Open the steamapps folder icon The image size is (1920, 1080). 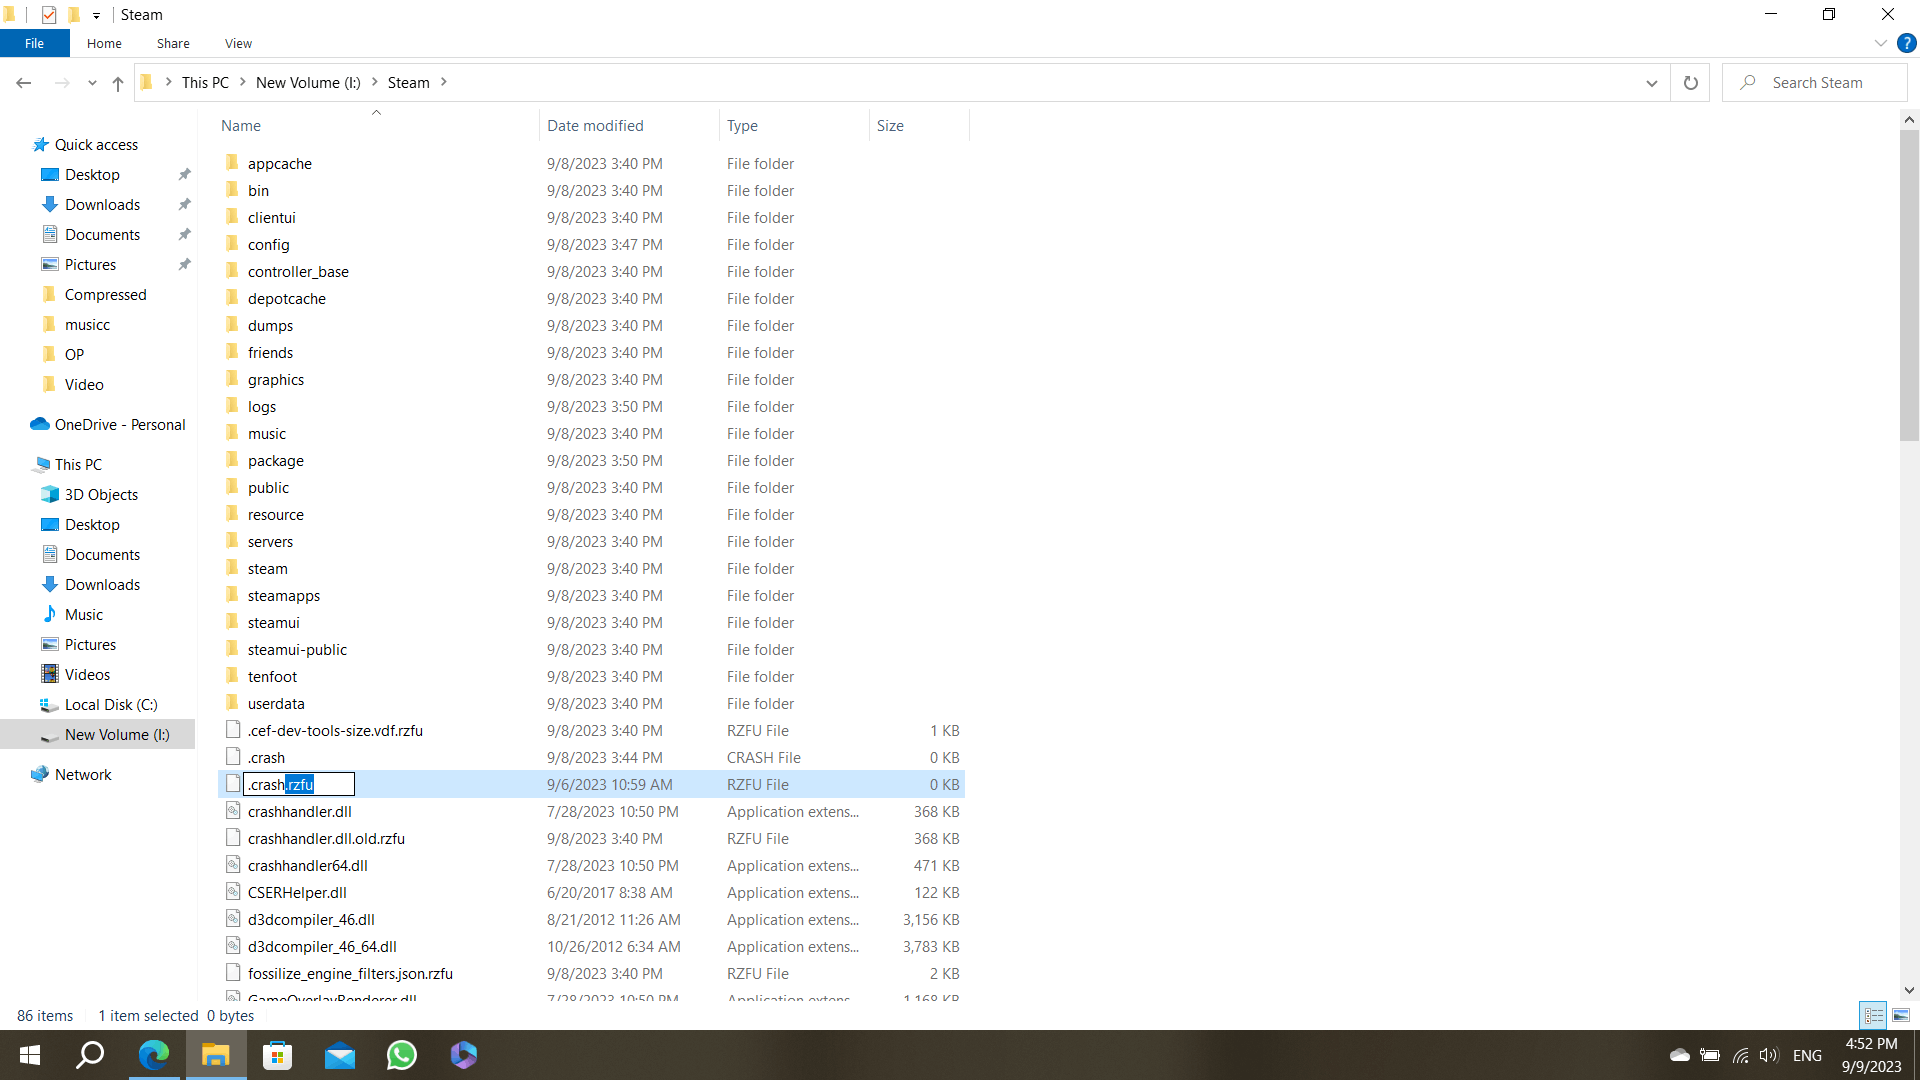(x=233, y=595)
